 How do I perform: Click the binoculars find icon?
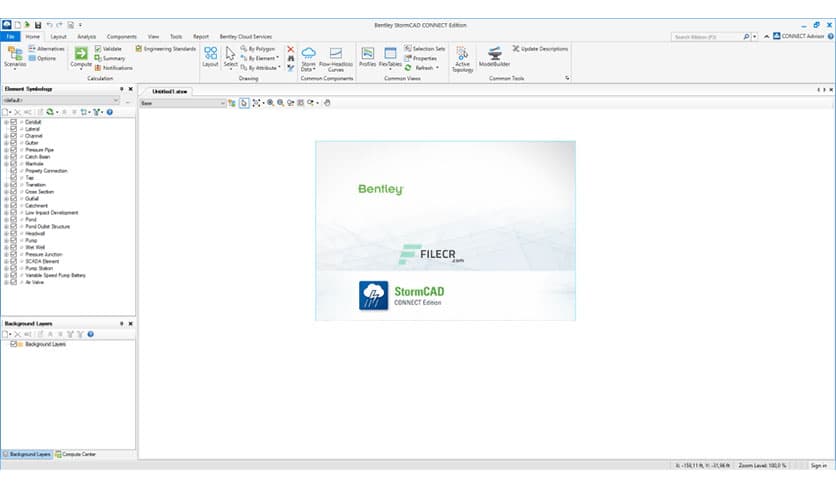(291, 59)
